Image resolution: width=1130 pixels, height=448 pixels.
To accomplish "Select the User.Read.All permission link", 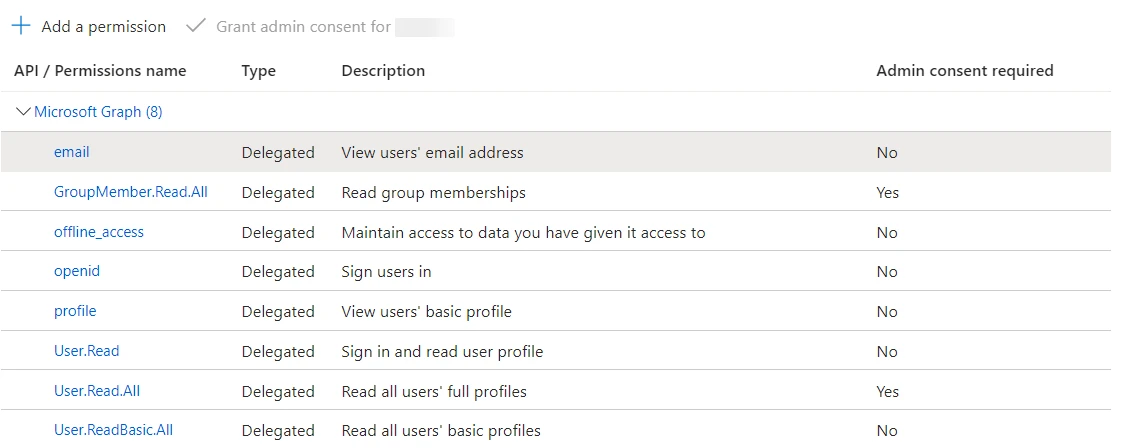I will pos(97,390).
